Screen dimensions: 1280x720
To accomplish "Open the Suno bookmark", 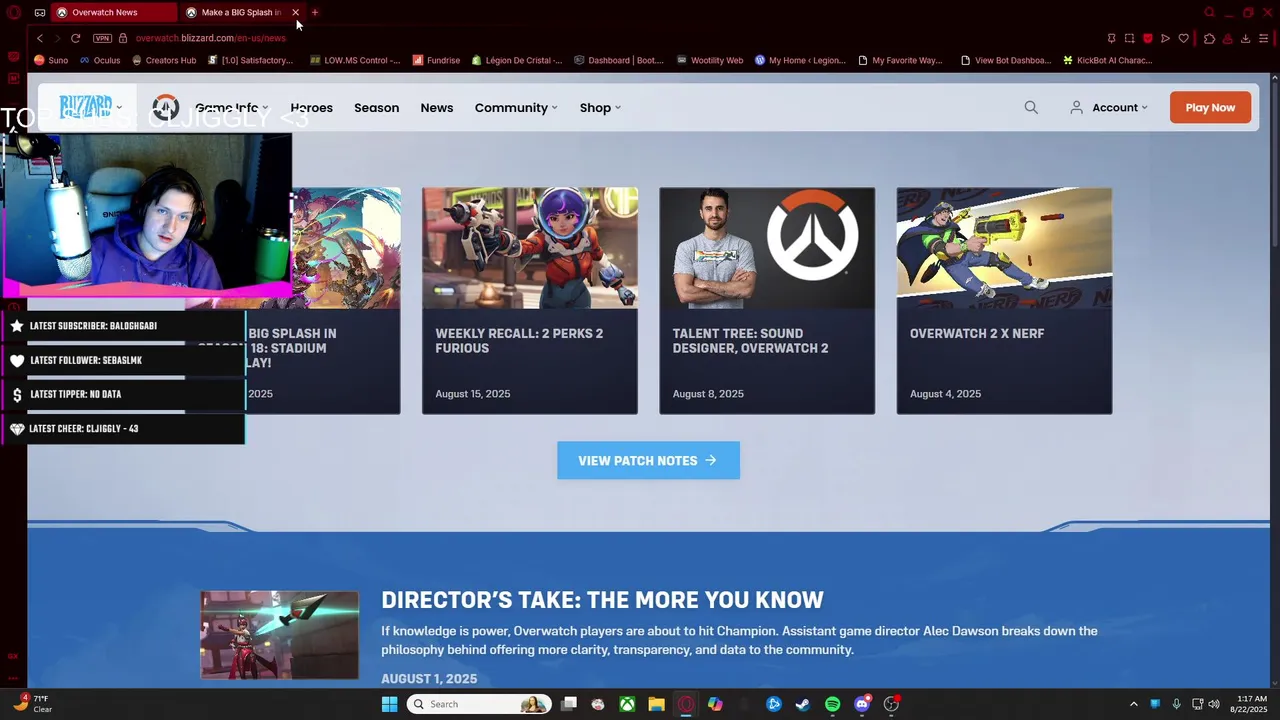I will point(51,60).
